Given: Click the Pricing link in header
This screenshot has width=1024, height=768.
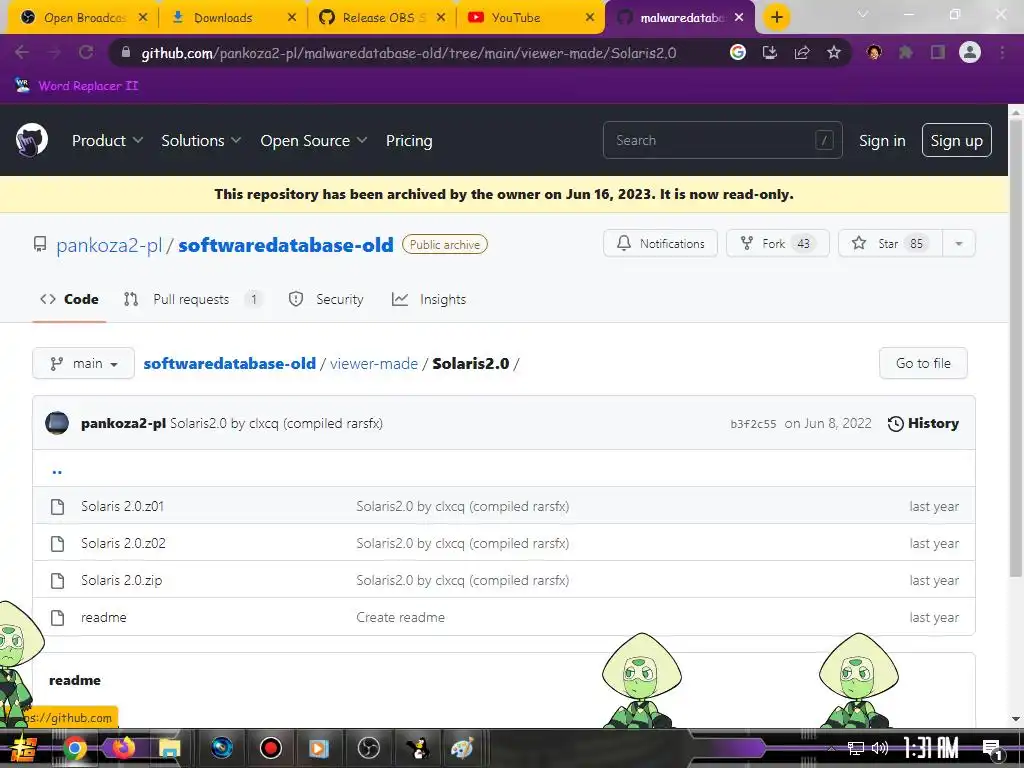Looking at the screenshot, I should pyautogui.click(x=409, y=140).
